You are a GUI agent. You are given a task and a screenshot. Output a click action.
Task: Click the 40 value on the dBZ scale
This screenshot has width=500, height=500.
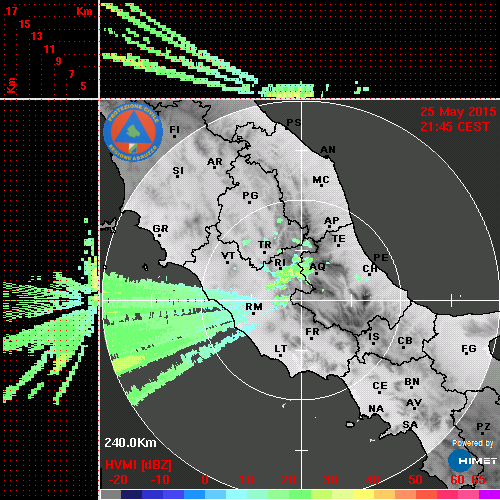coord(373,480)
